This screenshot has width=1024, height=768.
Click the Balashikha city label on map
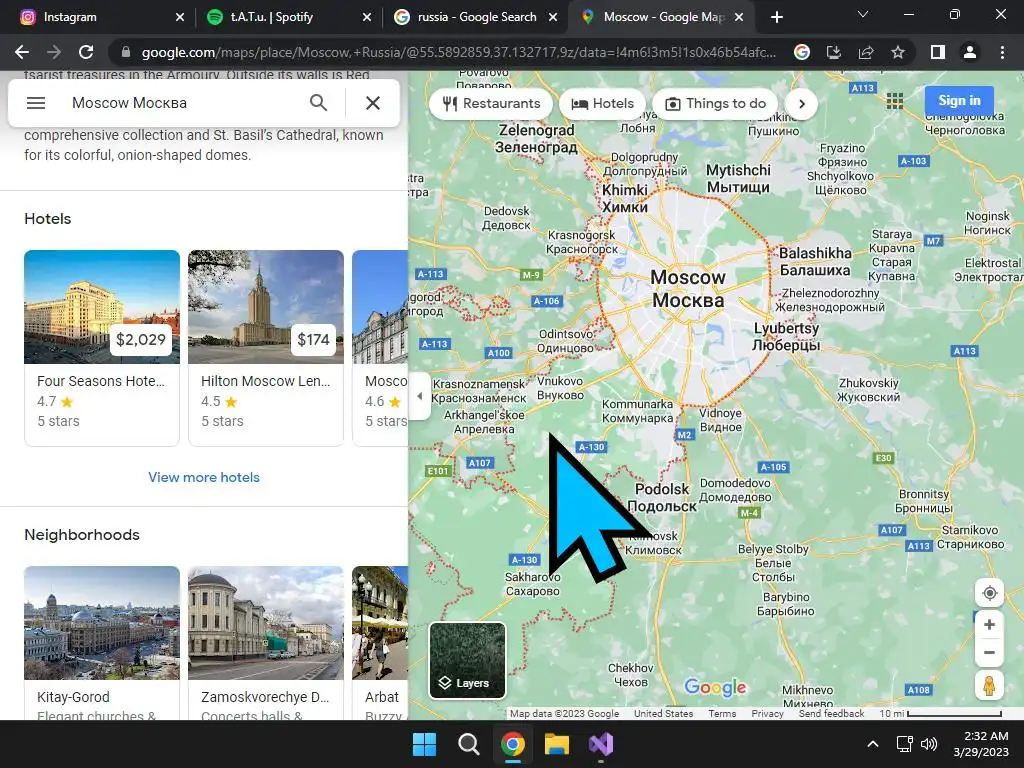[815, 261]
